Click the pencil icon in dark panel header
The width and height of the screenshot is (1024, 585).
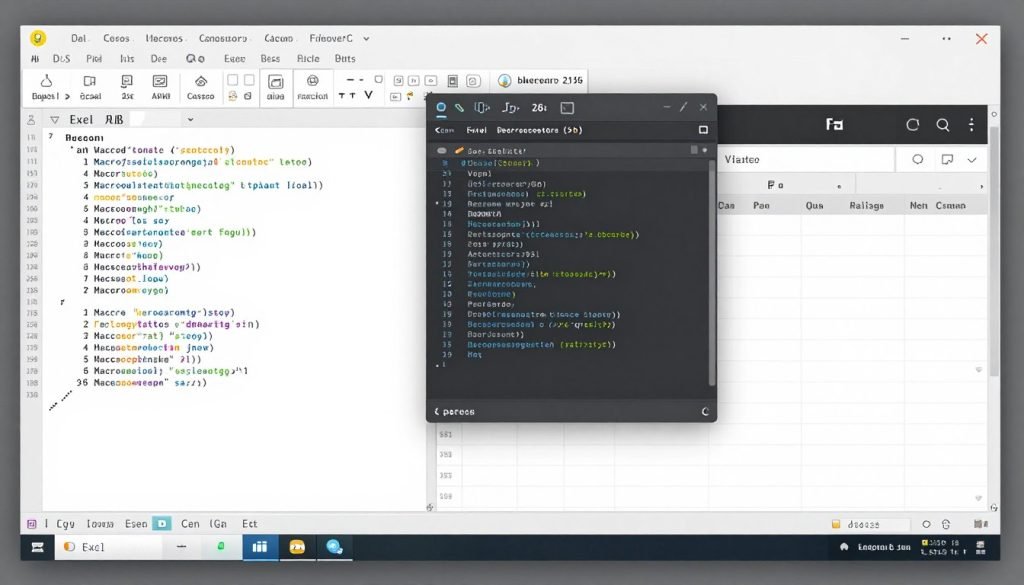click(460, 108)
